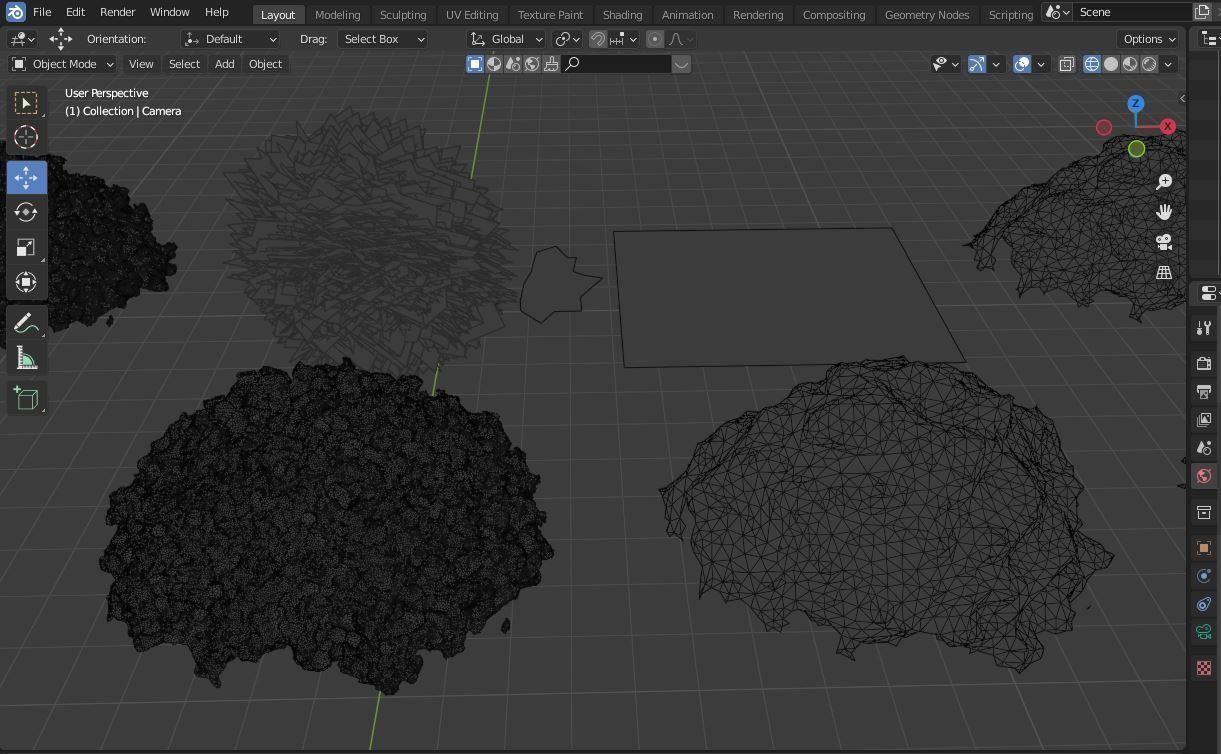Viewport: 1221px width, 754px height.
Task: Switch to the Geometry Nodes workspace tab
Action: pos(927,15)
